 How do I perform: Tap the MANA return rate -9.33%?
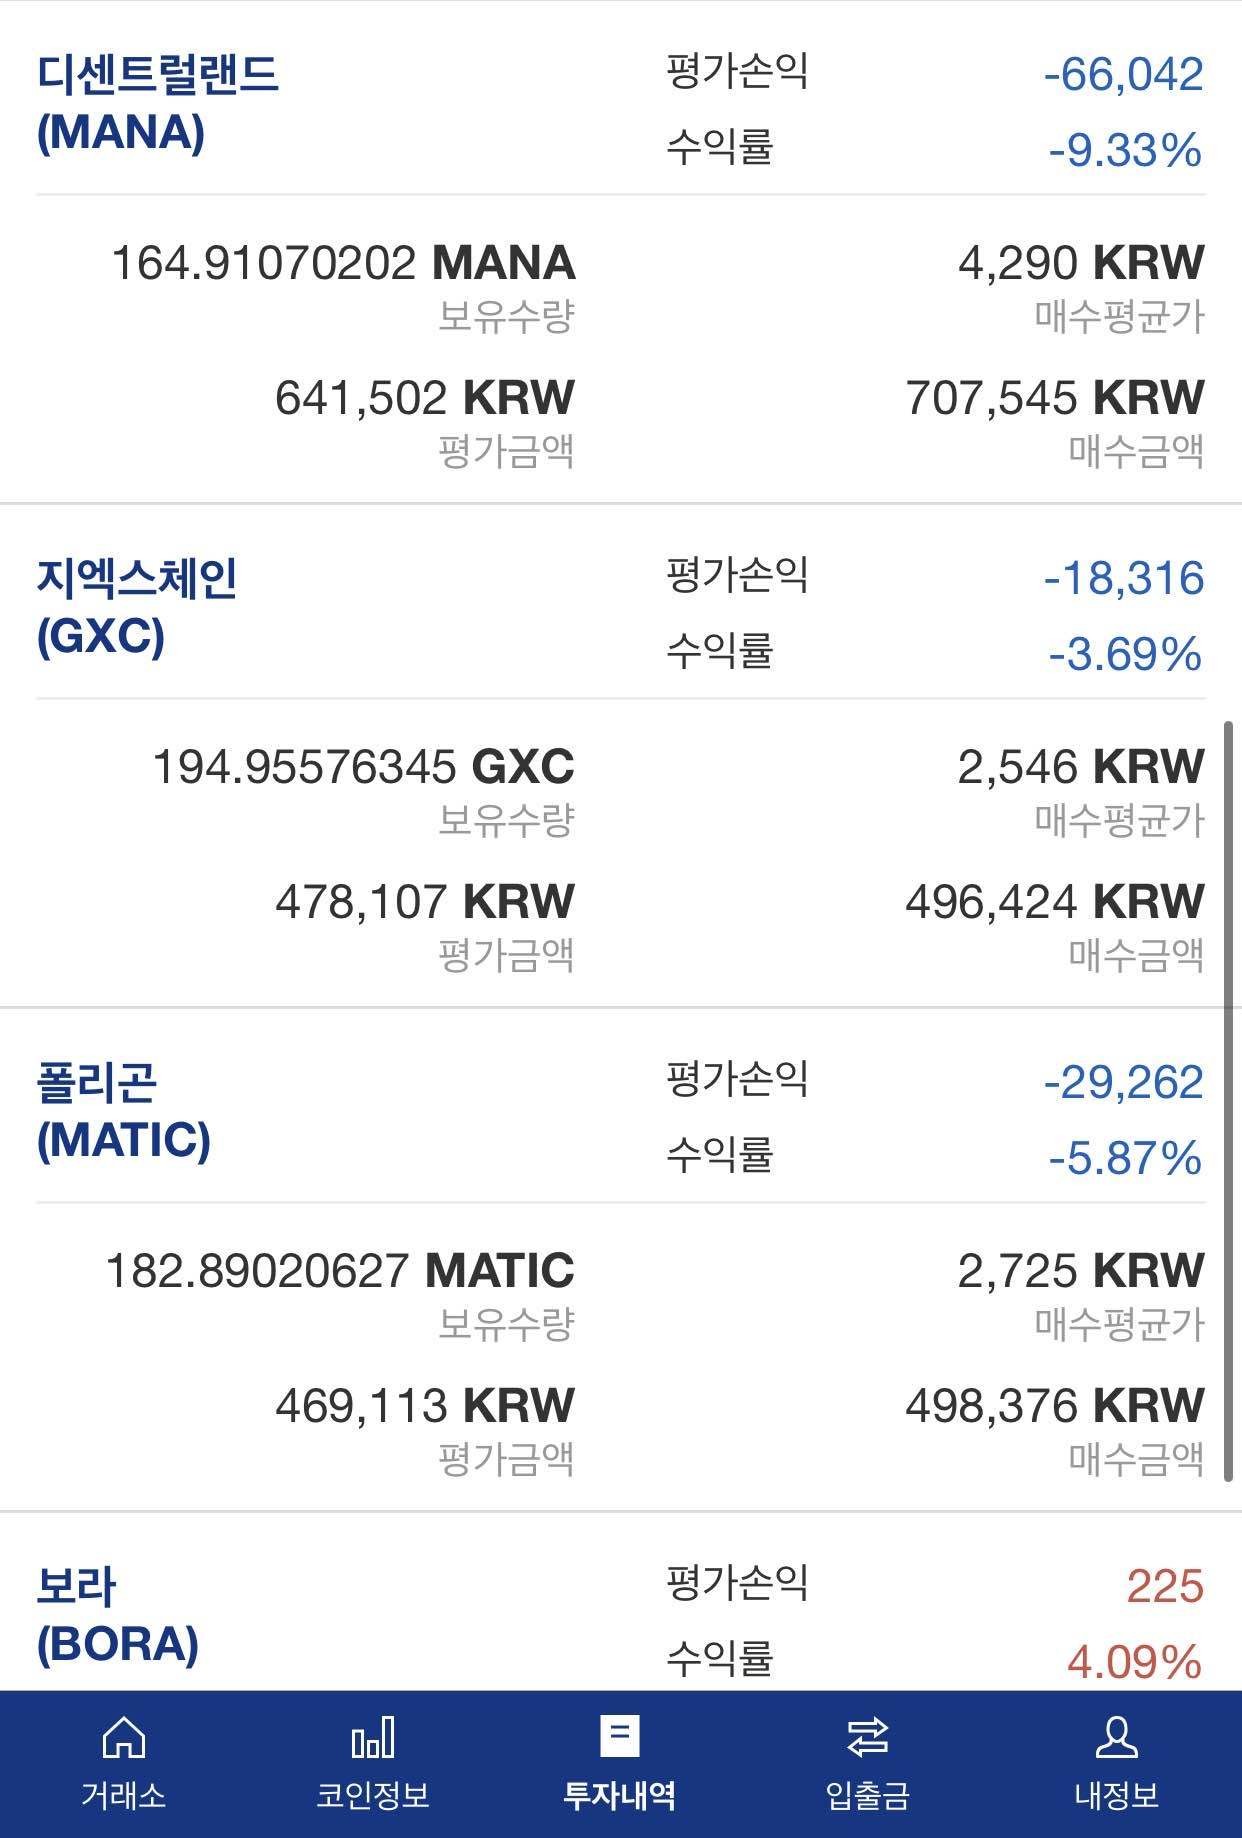pos(1125,152)
